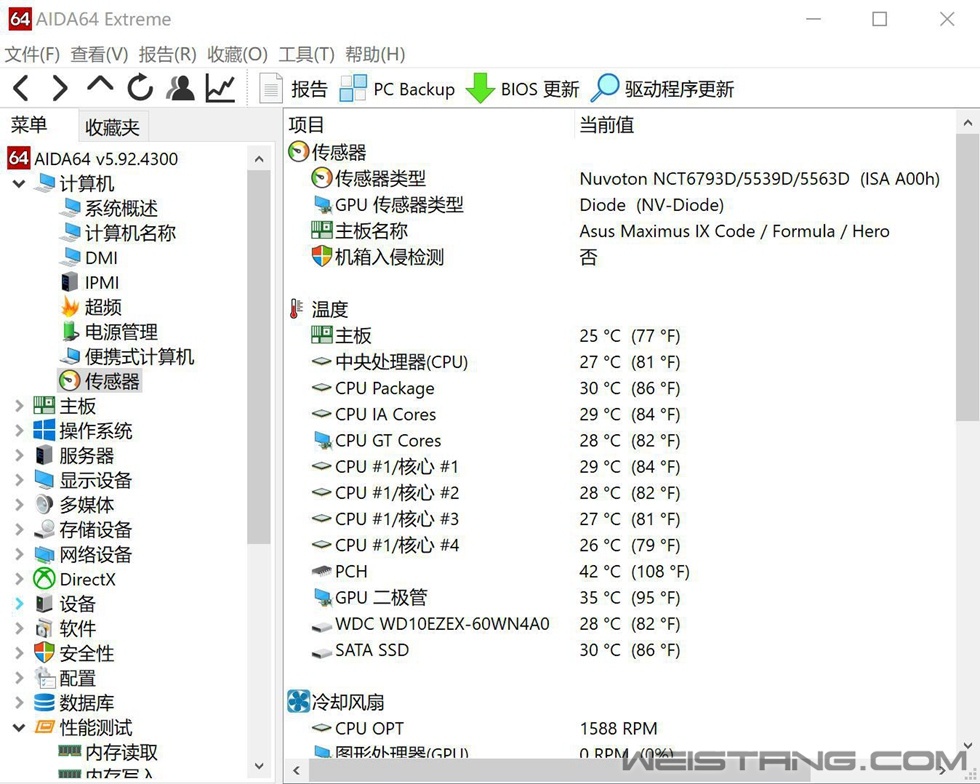Click the BIOS 更新 green arrow button
980x784 pixels.
tap(523, 89)
